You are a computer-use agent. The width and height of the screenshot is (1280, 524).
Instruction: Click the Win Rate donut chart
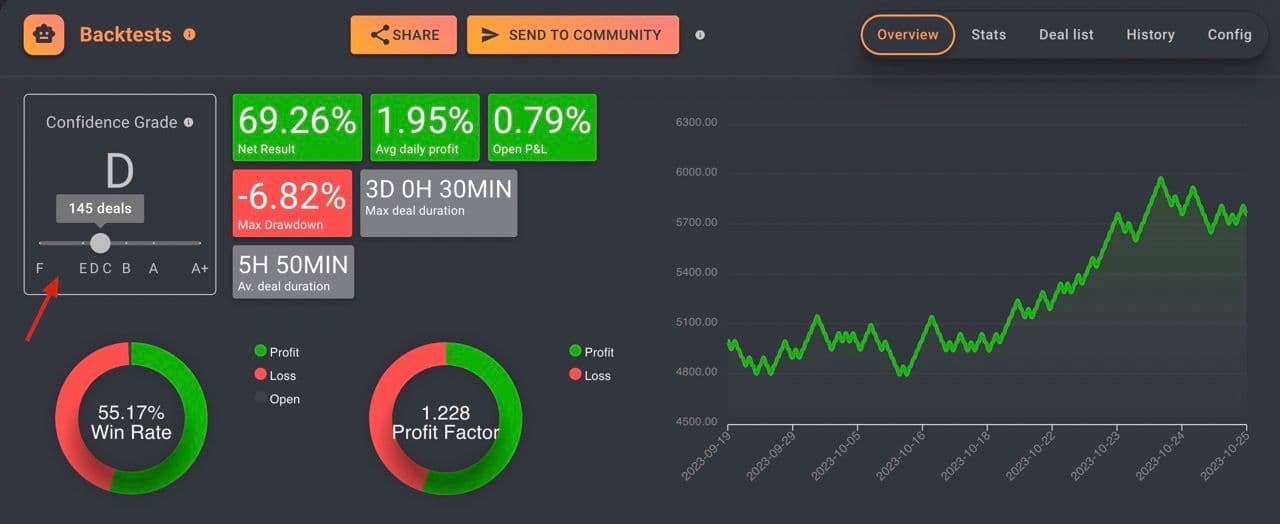coord(131,418)
